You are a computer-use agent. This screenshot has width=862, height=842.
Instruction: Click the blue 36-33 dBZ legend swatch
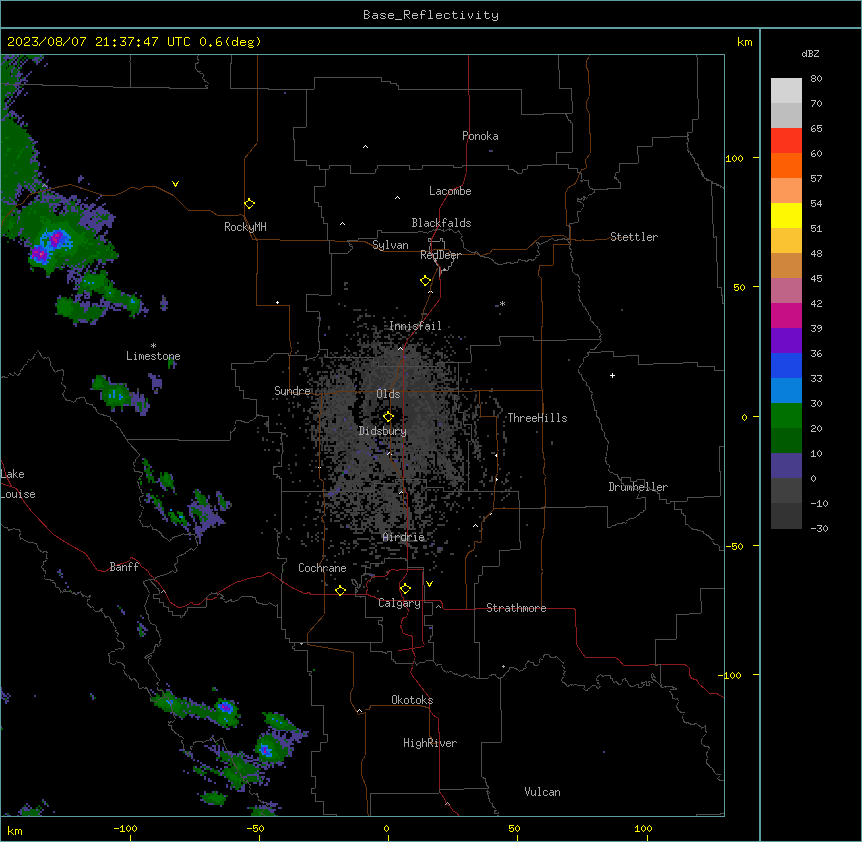pos(786,365)
